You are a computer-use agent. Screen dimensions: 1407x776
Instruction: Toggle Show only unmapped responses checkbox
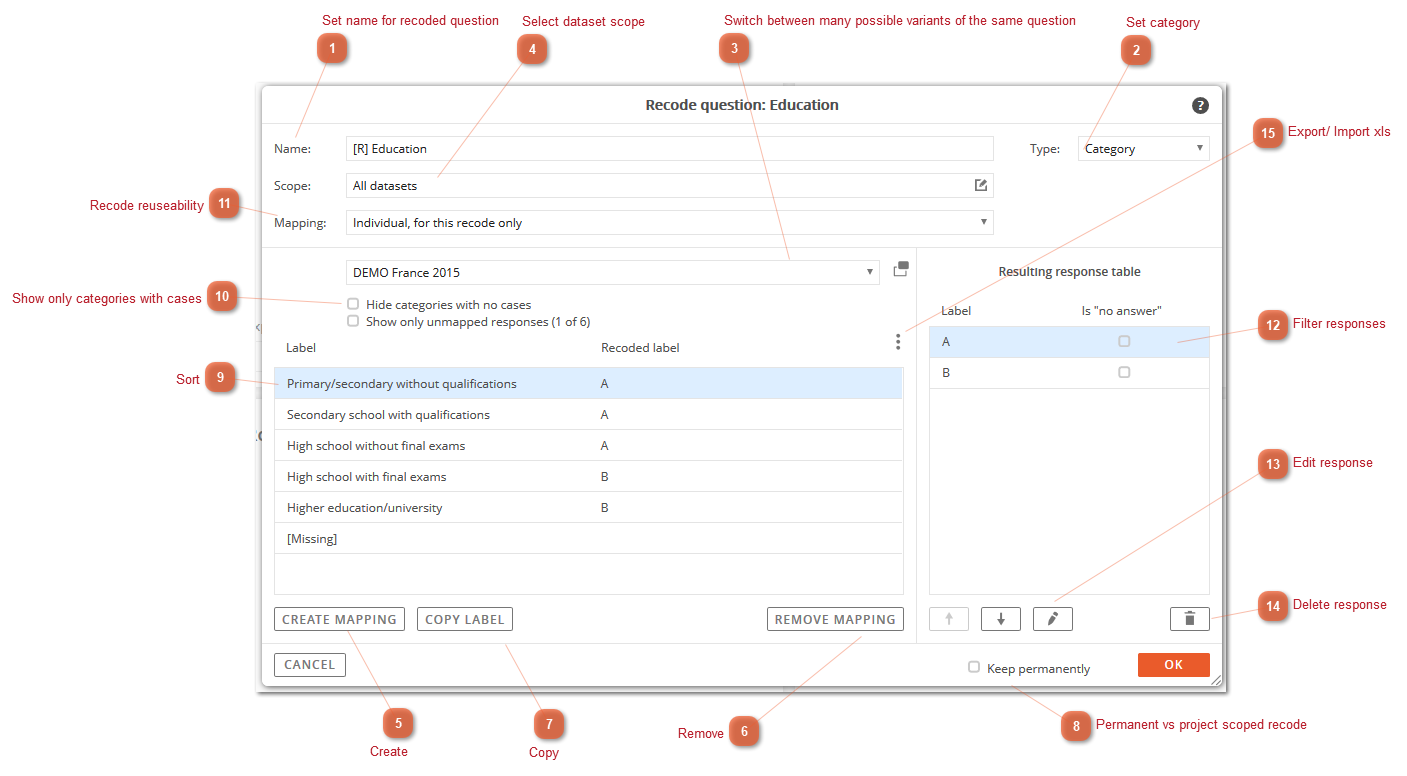(x=353, y=321)
